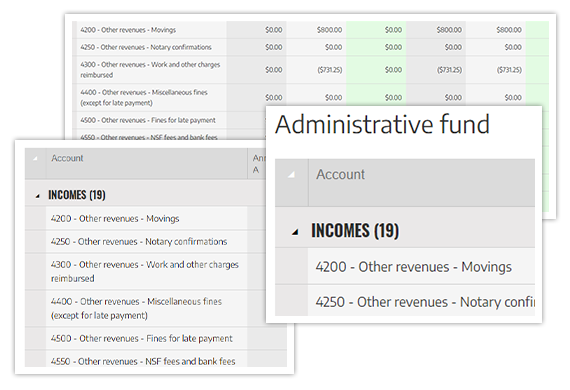Click green $0.00 cell in top table 4400 row

click(x=376, y=96)
